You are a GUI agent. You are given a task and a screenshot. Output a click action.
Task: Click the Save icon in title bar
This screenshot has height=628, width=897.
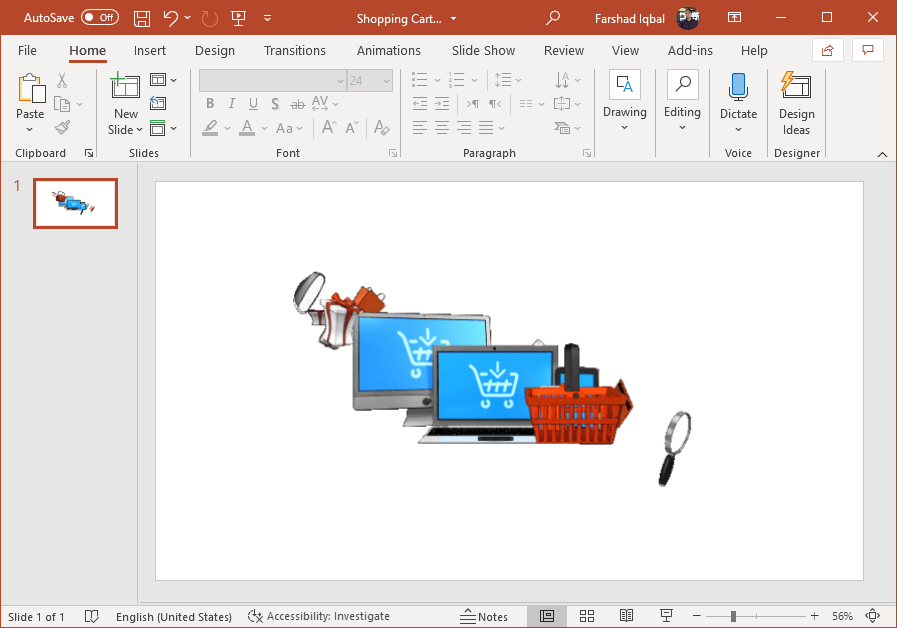coord(142,18)
